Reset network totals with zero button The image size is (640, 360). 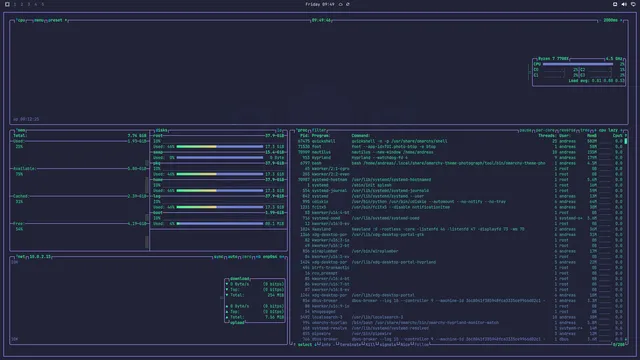pos(247,257)
